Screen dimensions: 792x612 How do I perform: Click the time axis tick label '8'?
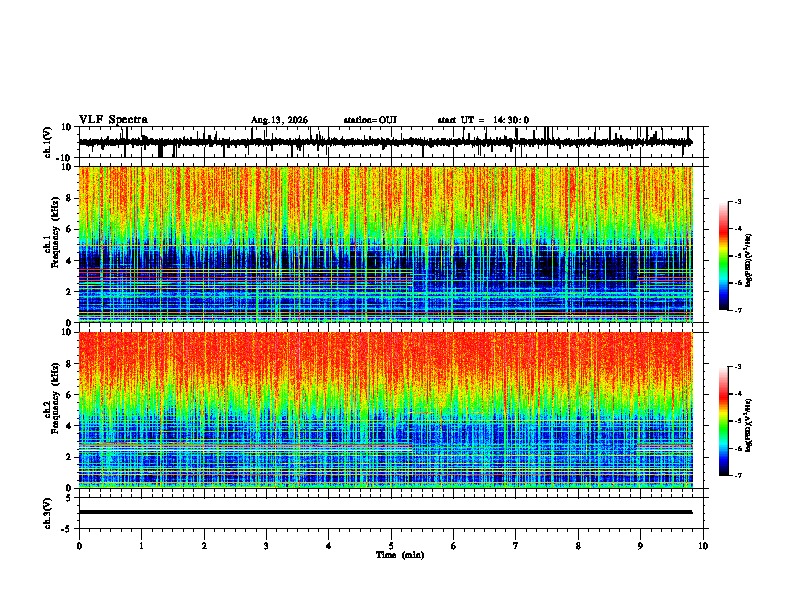[x=578, y=546]
